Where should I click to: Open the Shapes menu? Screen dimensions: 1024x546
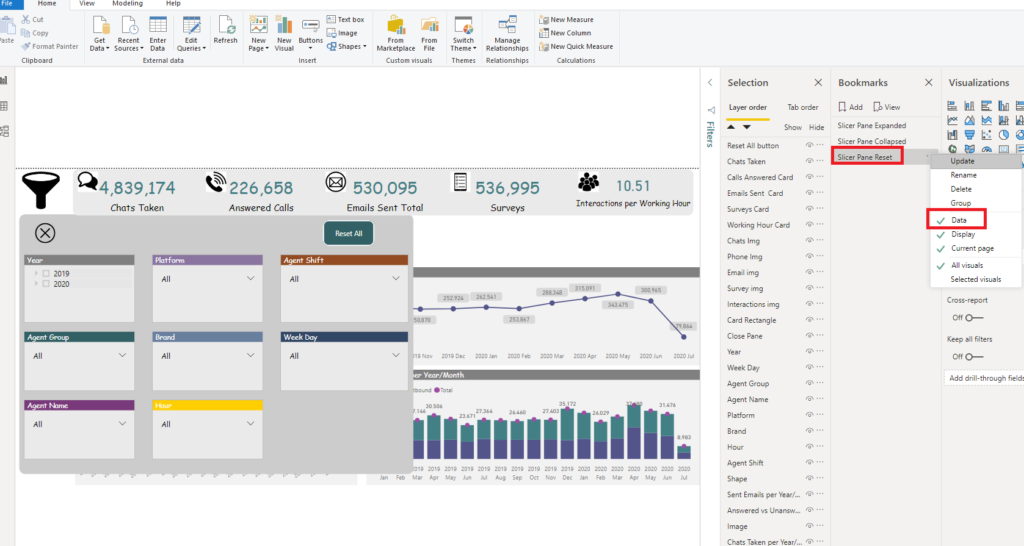(x=346, y=46)
